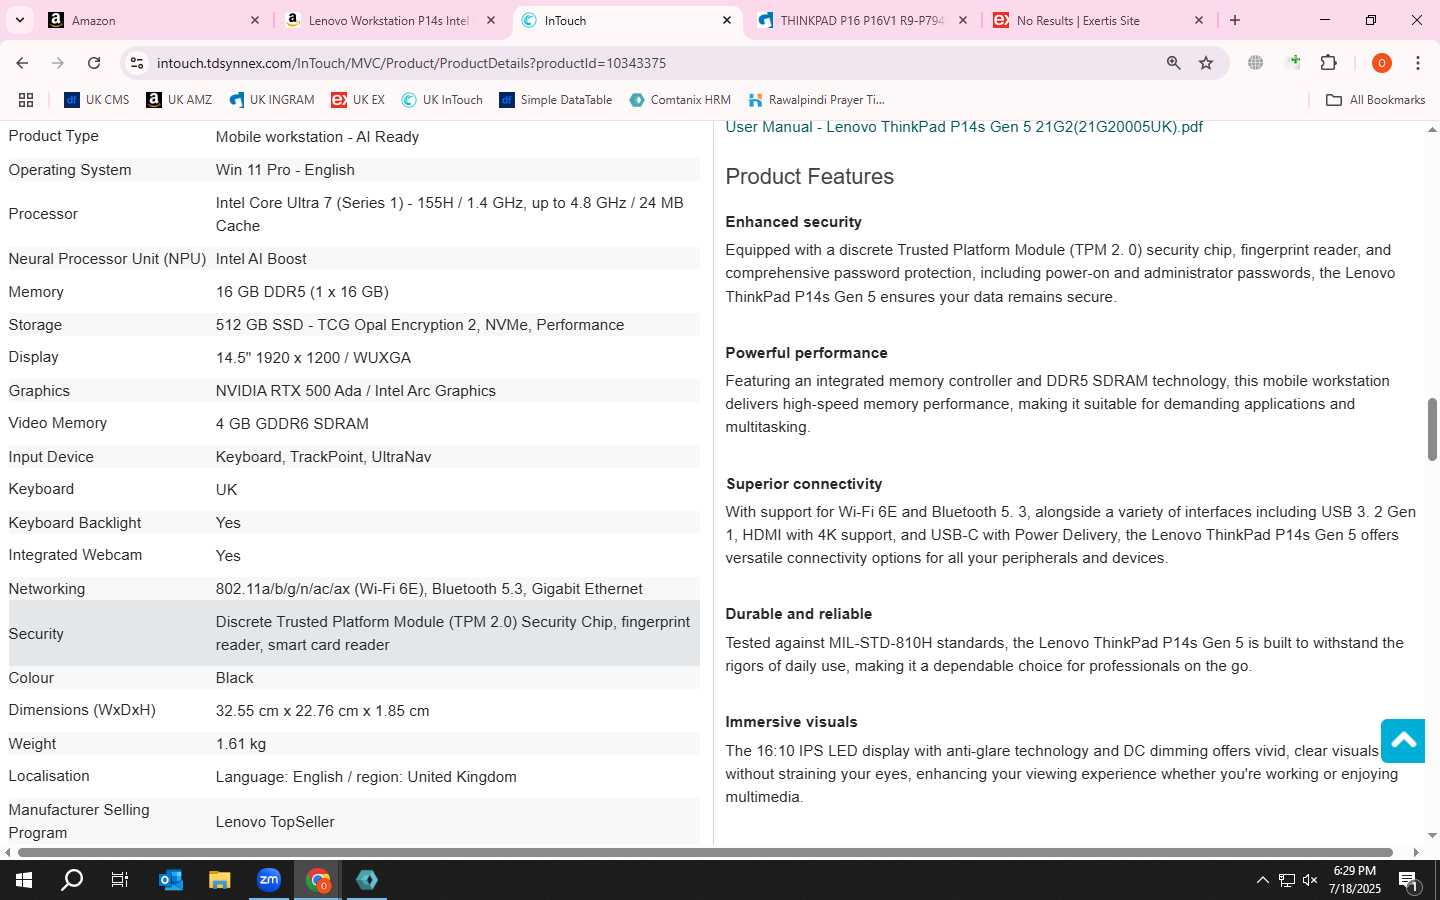
Task: Switch to THINKPAD P16 P16V1 tab
Action: click(862, 20)
